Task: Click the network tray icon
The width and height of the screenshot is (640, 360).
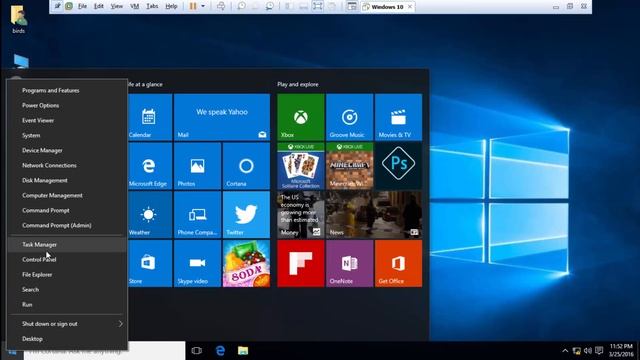Action: [x=577, y=351]
